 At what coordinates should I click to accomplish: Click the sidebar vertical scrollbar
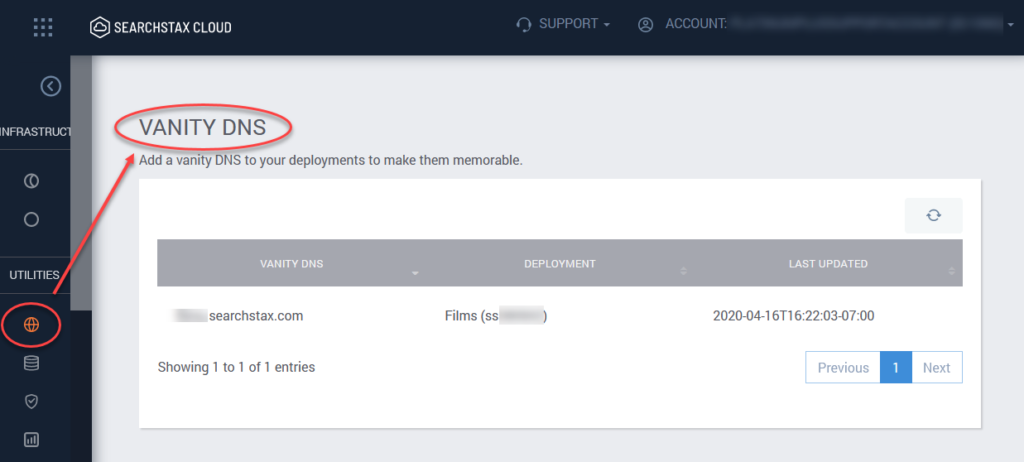(81, 182)
